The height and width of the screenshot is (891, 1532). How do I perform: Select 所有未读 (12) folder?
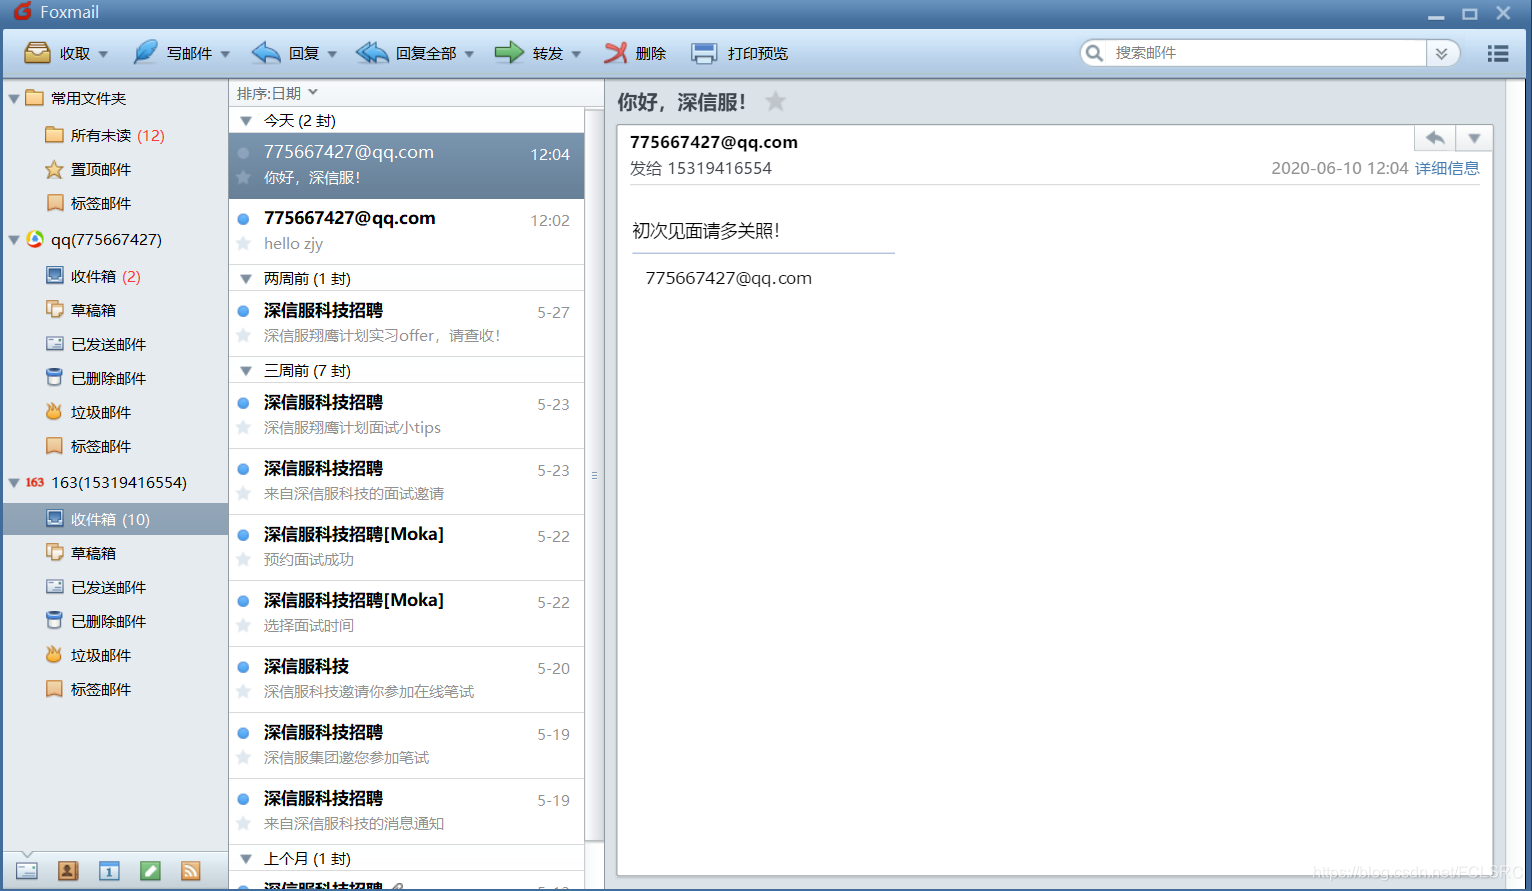pyautogui.click(x=116, y=136)
